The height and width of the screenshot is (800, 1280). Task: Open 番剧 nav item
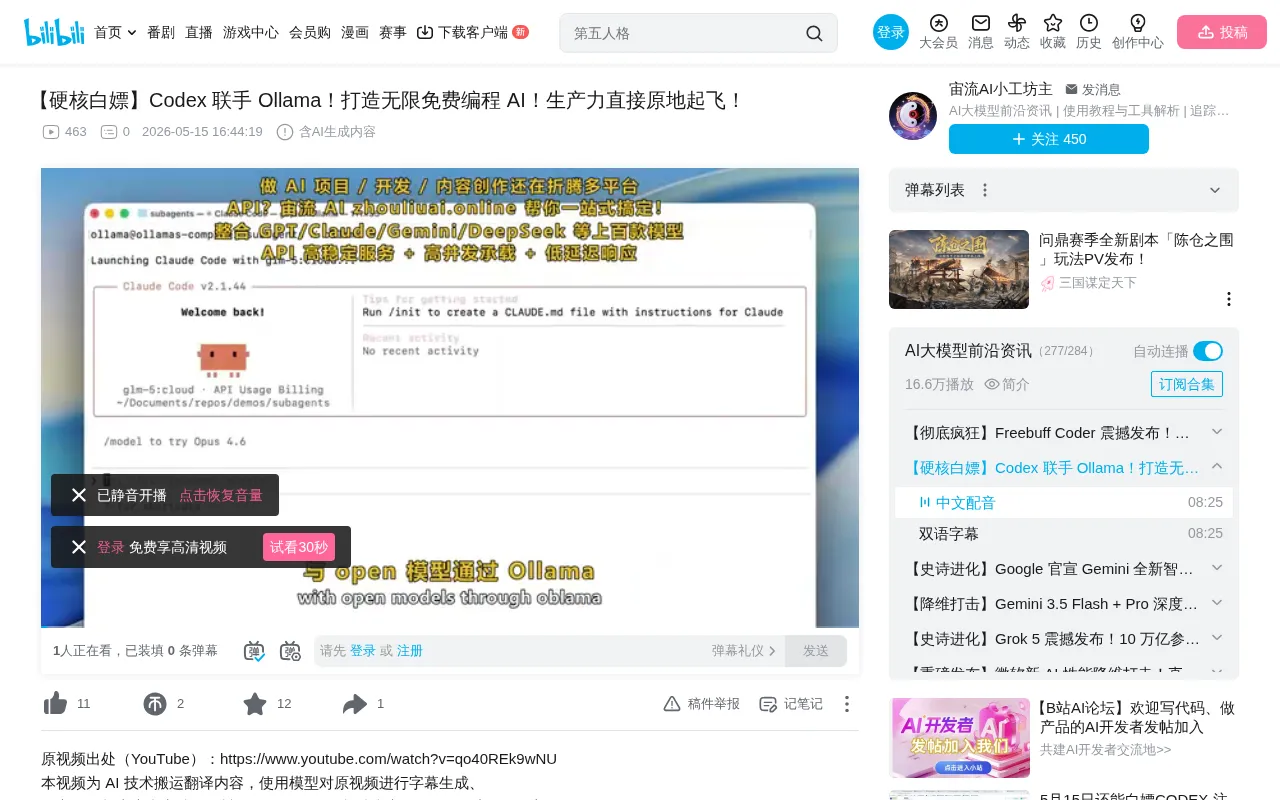click(x=161, y=32)
